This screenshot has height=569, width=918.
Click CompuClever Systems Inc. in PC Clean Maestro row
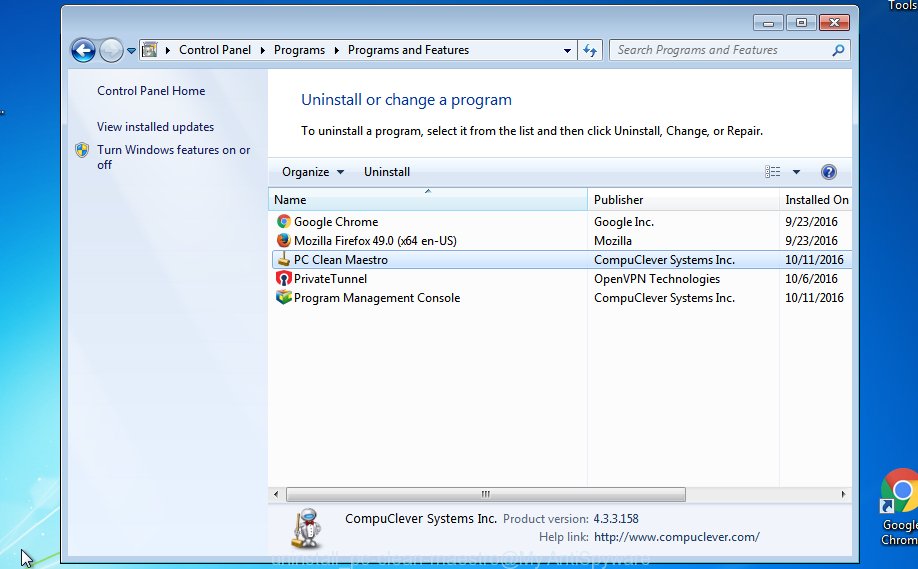pos(664,260)
